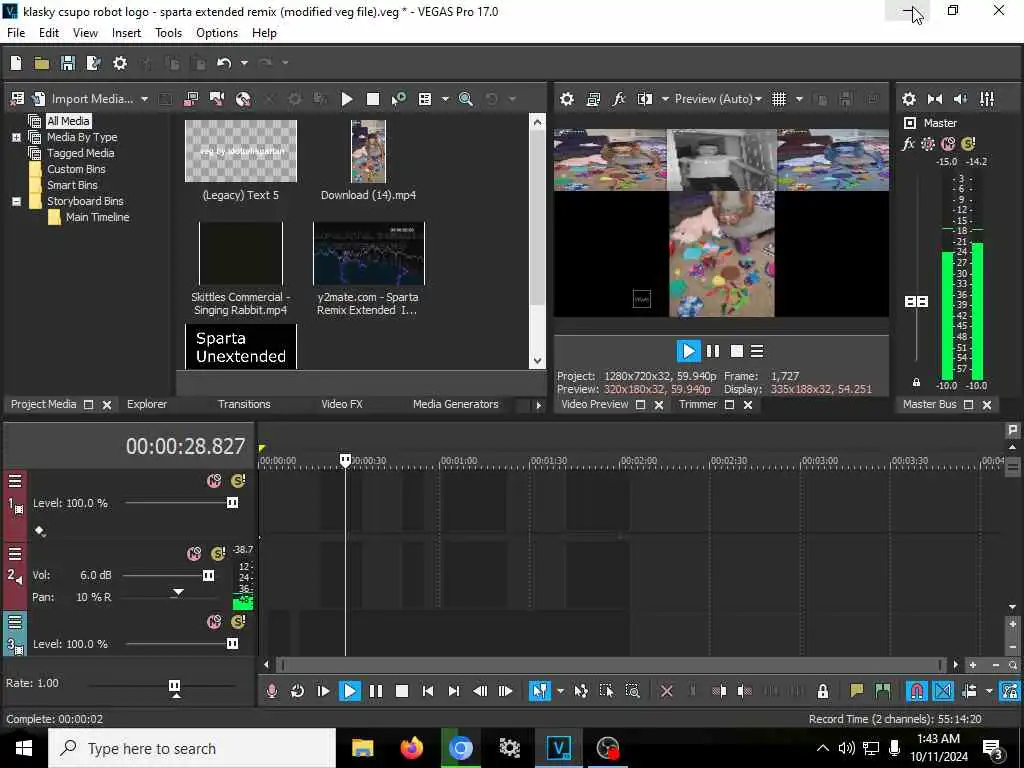Click the Preview on External Monitor icon

pos(593,99)
